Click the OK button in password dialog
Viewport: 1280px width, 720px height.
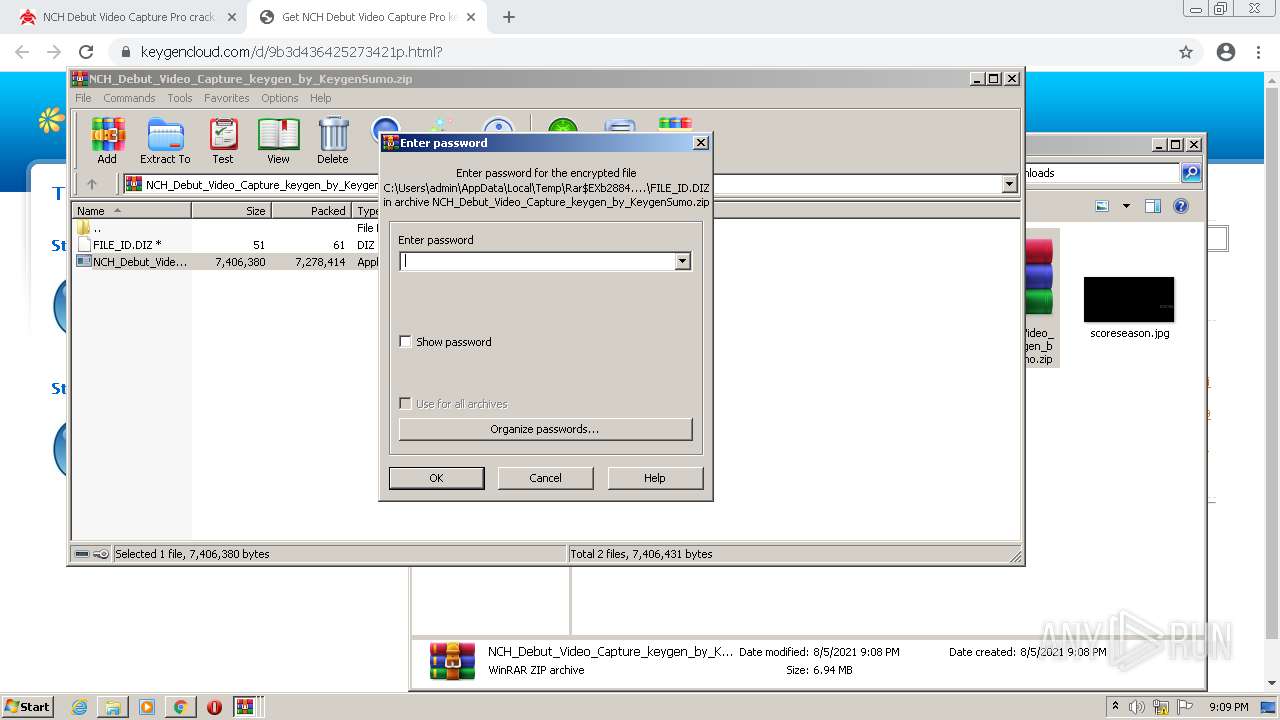436,478
